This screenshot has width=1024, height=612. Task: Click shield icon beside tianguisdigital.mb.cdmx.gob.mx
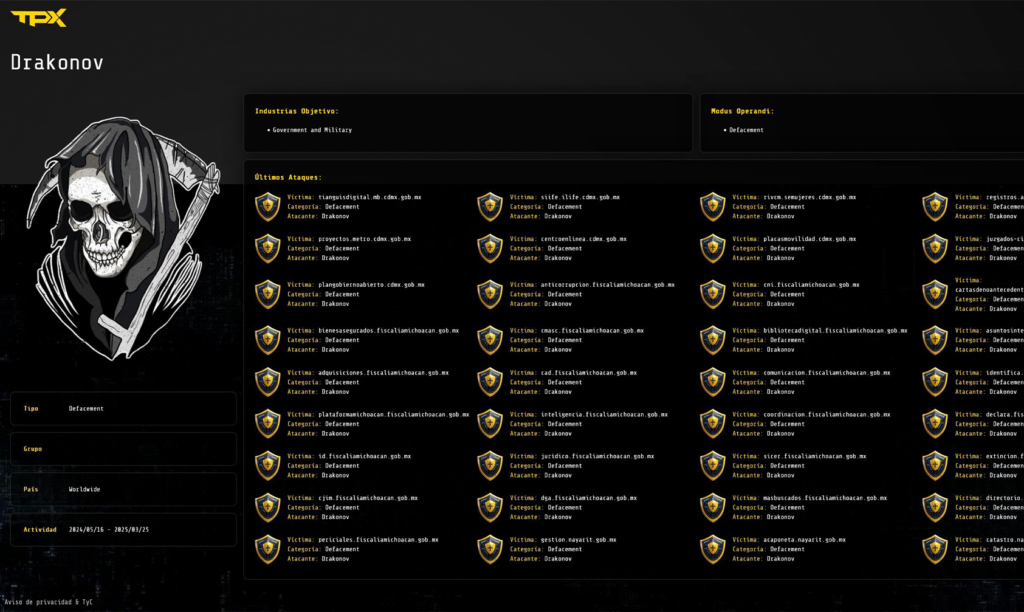tap(267, 207)
